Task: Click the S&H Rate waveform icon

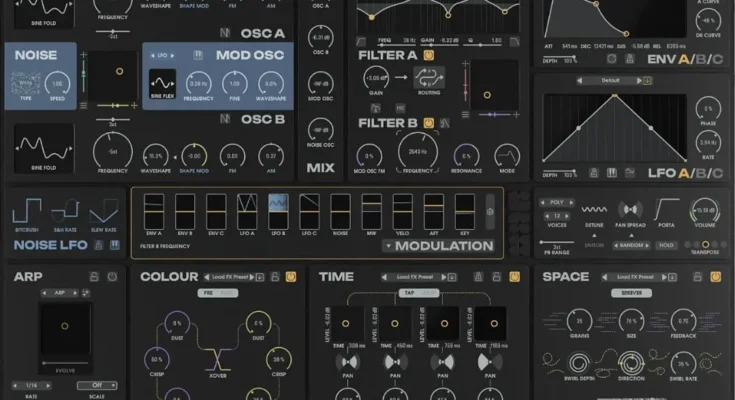Action: coord(65,211)
